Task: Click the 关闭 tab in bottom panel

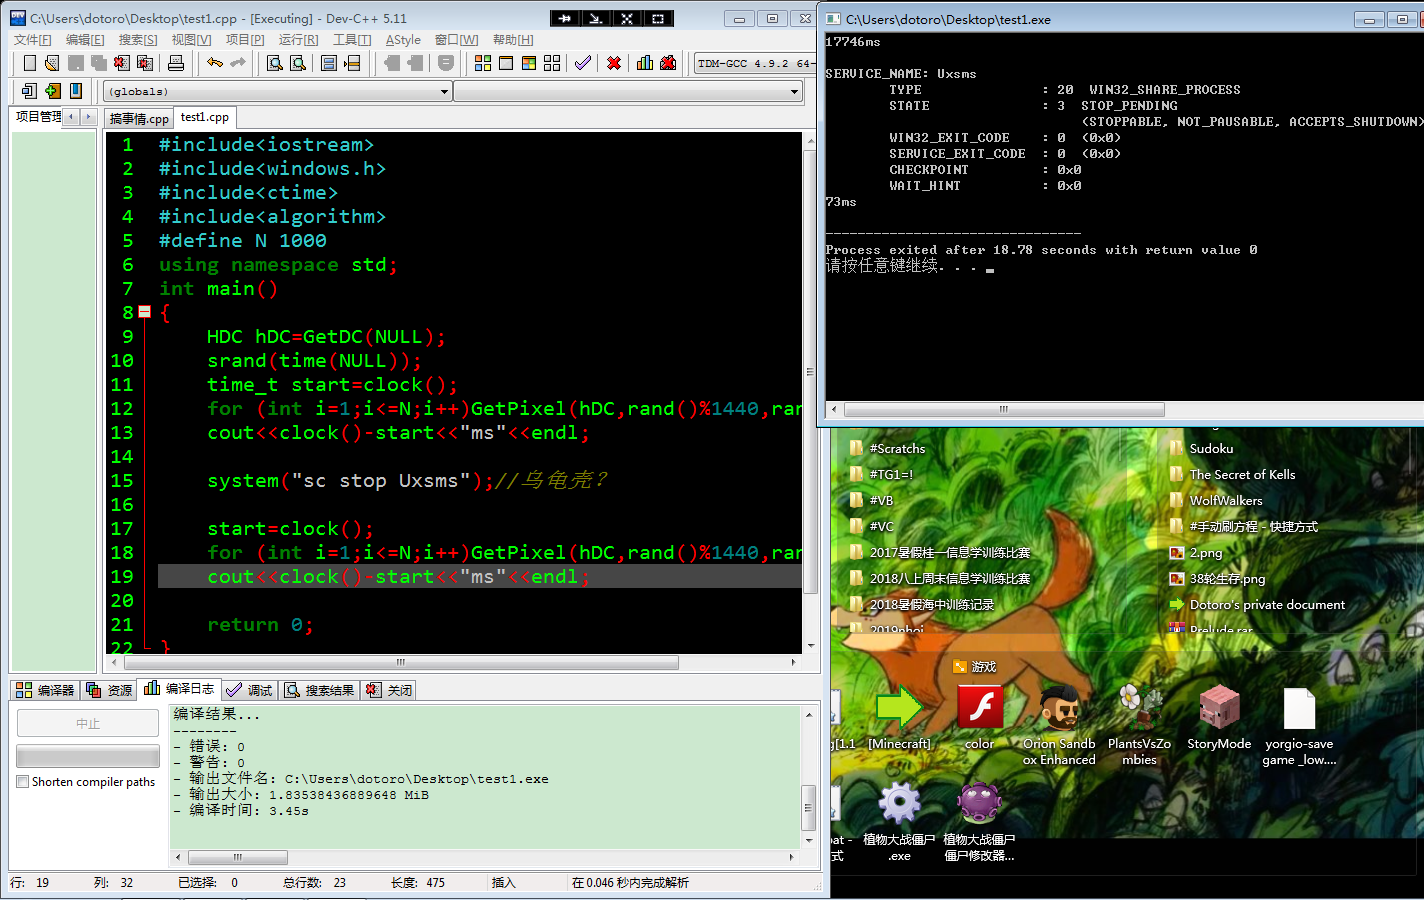Action: [389, 690]
